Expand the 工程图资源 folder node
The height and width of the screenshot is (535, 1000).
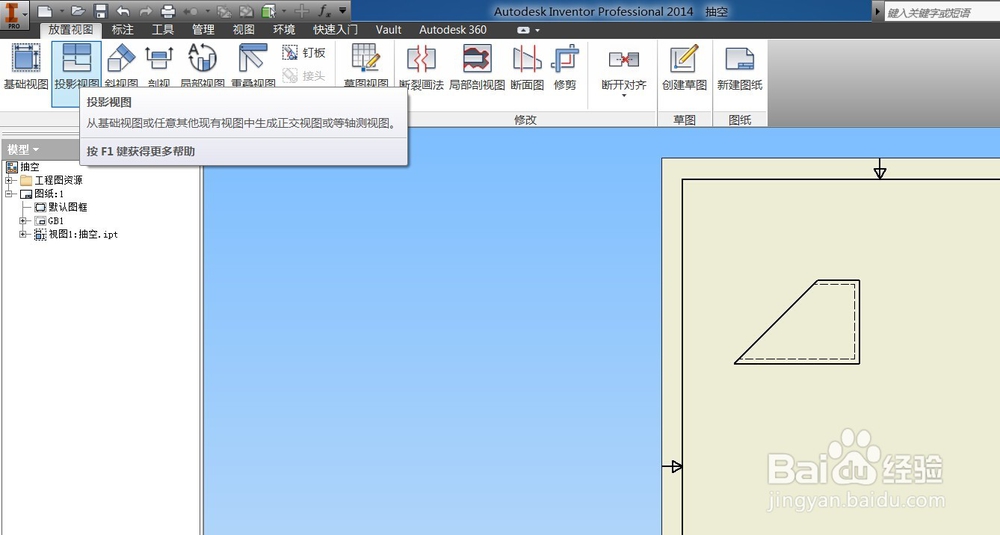tap(10, 180)
